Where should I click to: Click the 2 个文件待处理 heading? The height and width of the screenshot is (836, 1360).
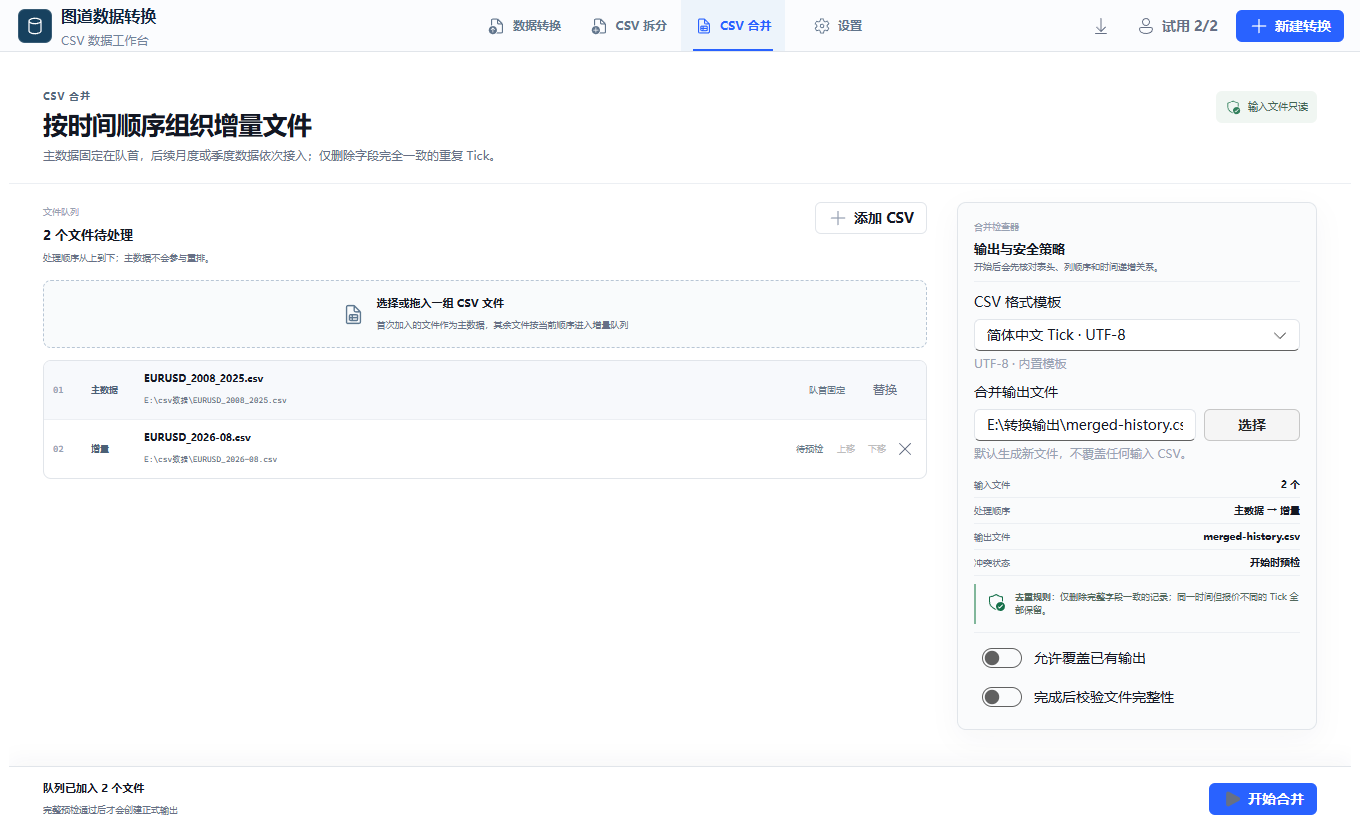click(x=88, y=236)
